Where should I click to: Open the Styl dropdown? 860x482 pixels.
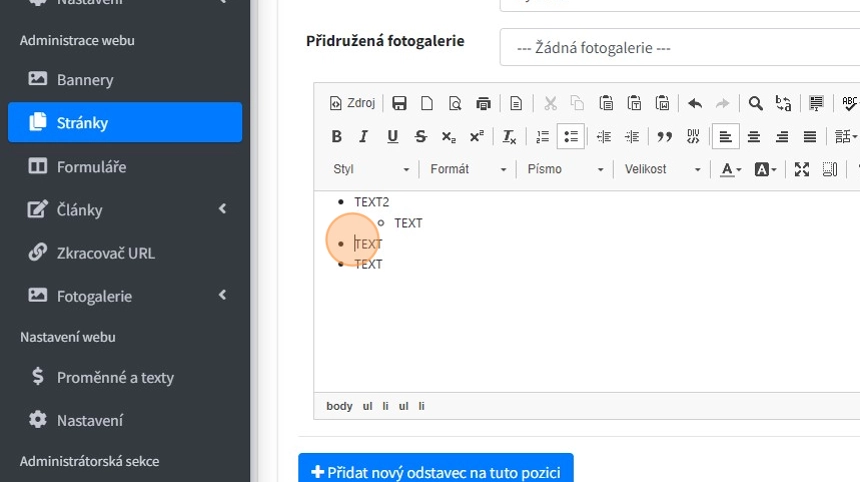coord(371,170)
